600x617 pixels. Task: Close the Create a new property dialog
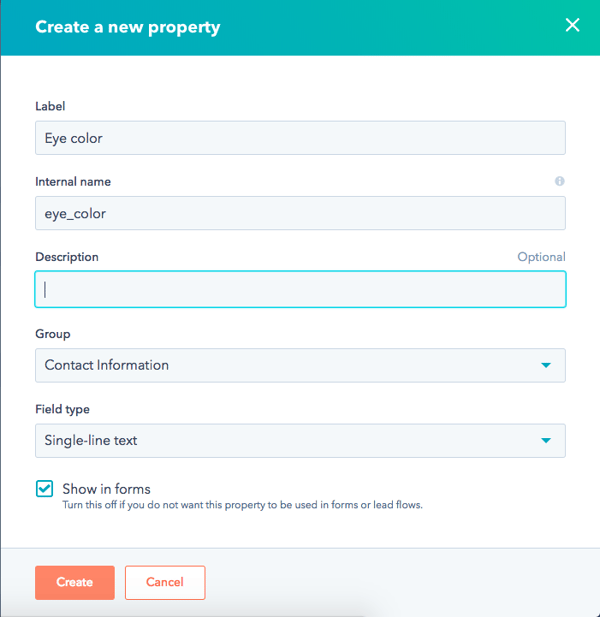point(572,26)
